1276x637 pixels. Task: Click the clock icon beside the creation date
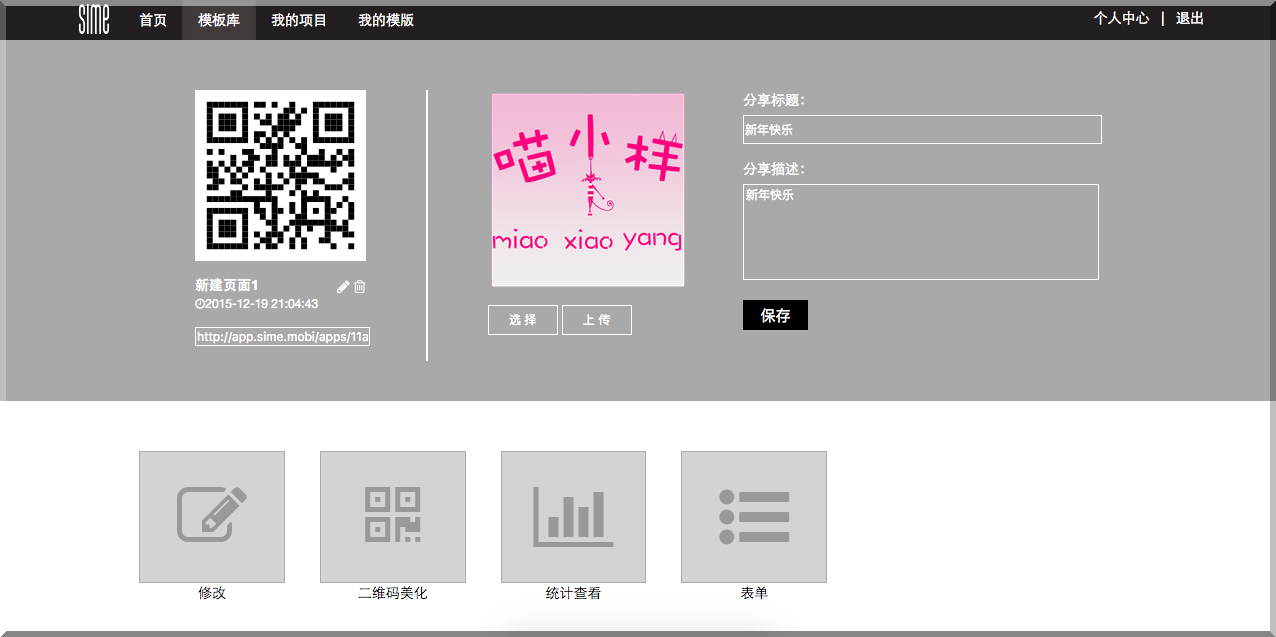click(x=200, y=304)
